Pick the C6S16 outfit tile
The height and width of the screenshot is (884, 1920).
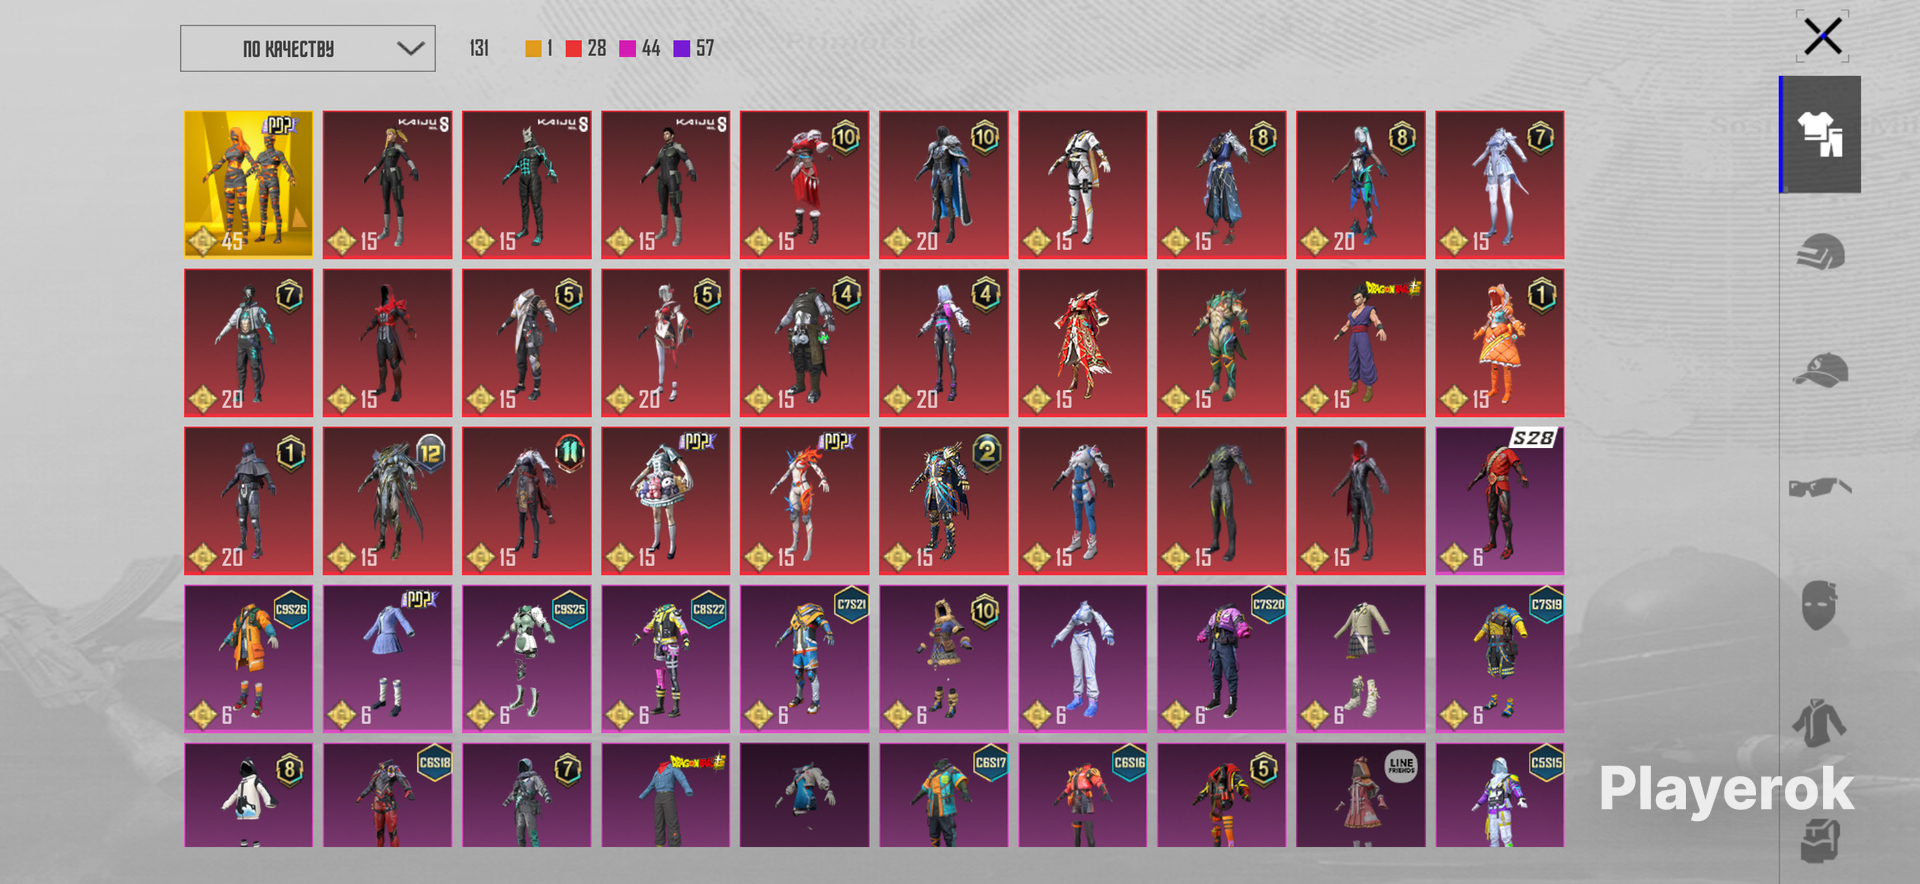click(x=1083, y=795)
